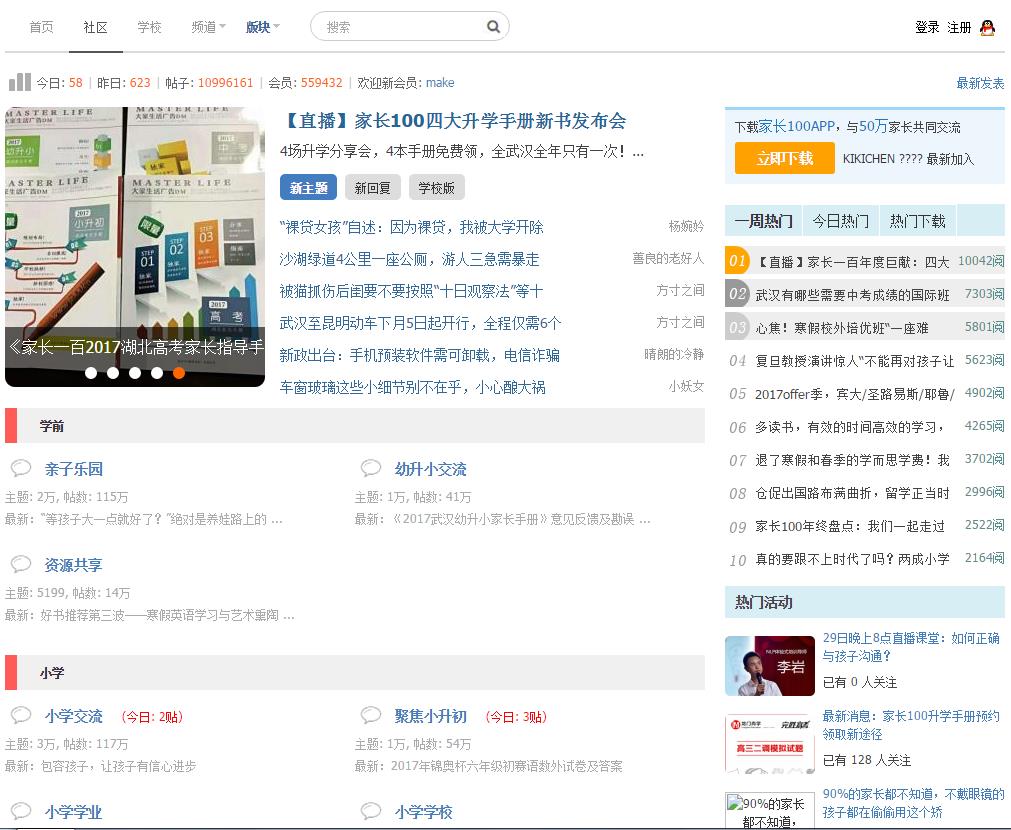Open new member make's profile link
This screenshot has width=1011, height=830.
tap(440, 83)
